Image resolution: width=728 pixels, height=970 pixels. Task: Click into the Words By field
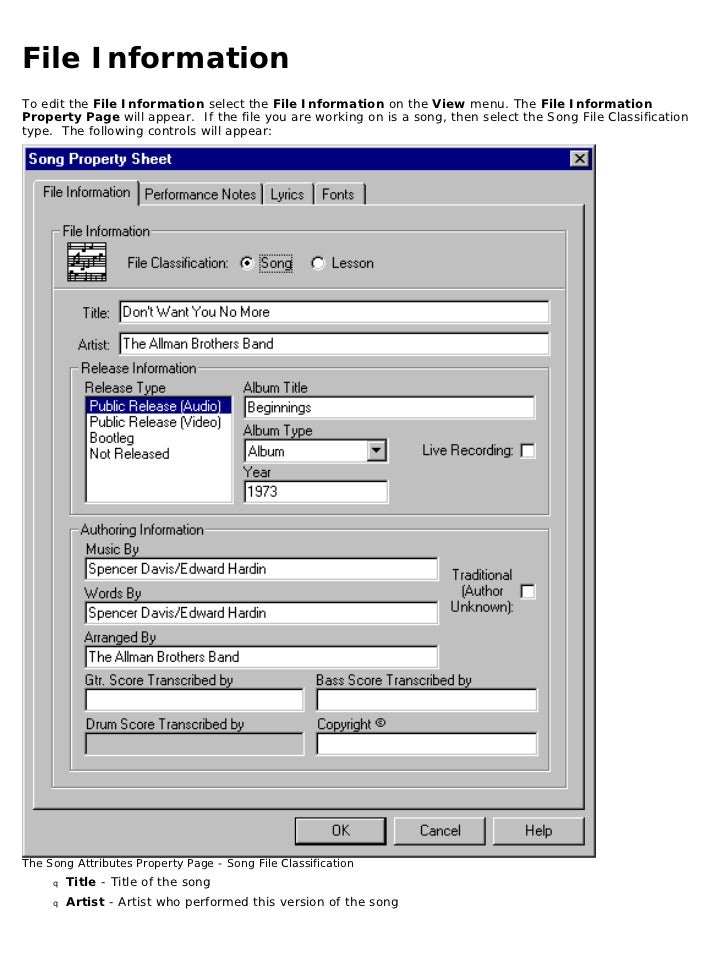(262, 612)
